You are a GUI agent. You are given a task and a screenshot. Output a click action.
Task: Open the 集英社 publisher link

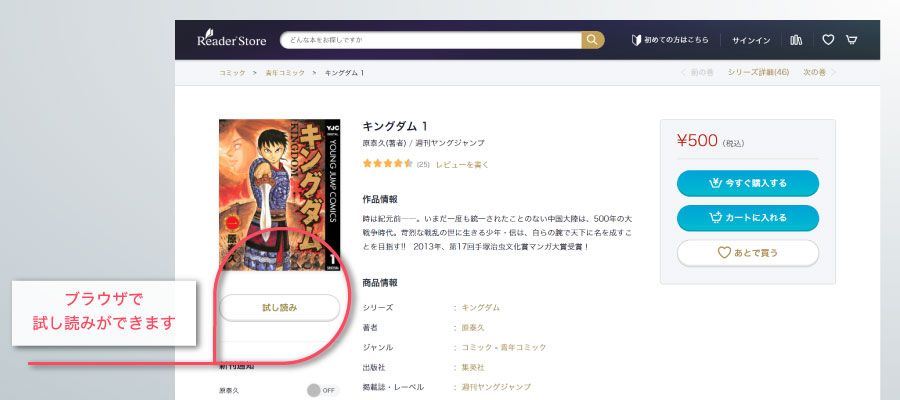473,367
